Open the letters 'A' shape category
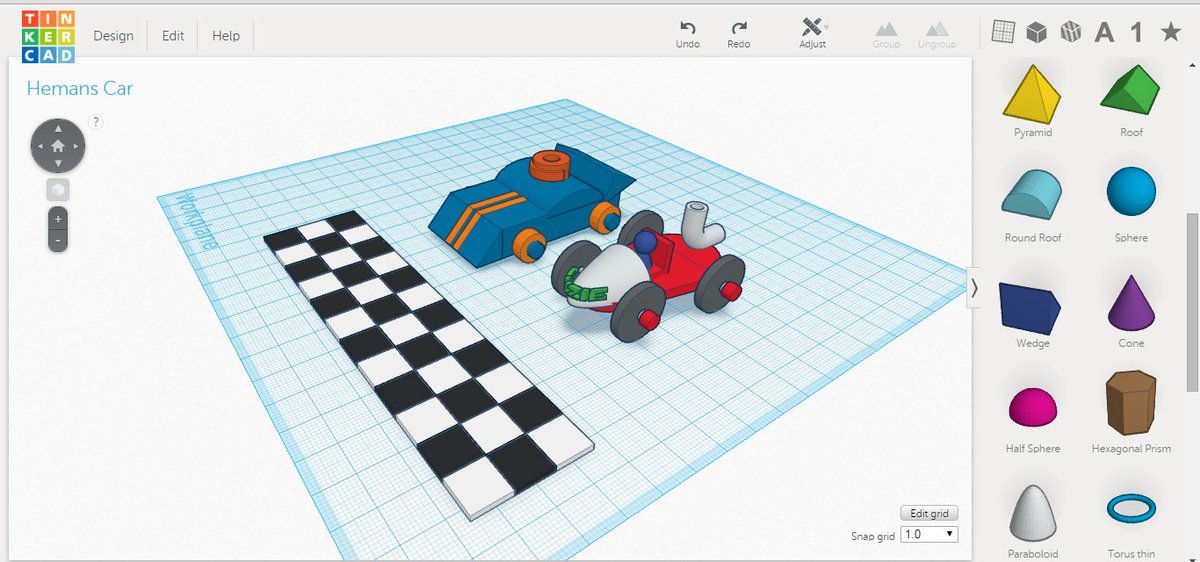Screen dimensions: 1200x562 pos(1104,33)
